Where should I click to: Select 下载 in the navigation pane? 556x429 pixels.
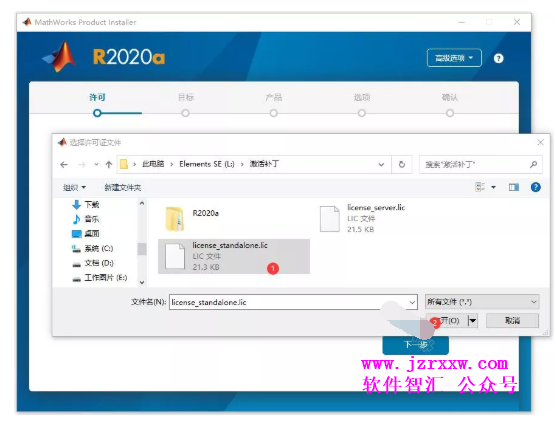86,205
